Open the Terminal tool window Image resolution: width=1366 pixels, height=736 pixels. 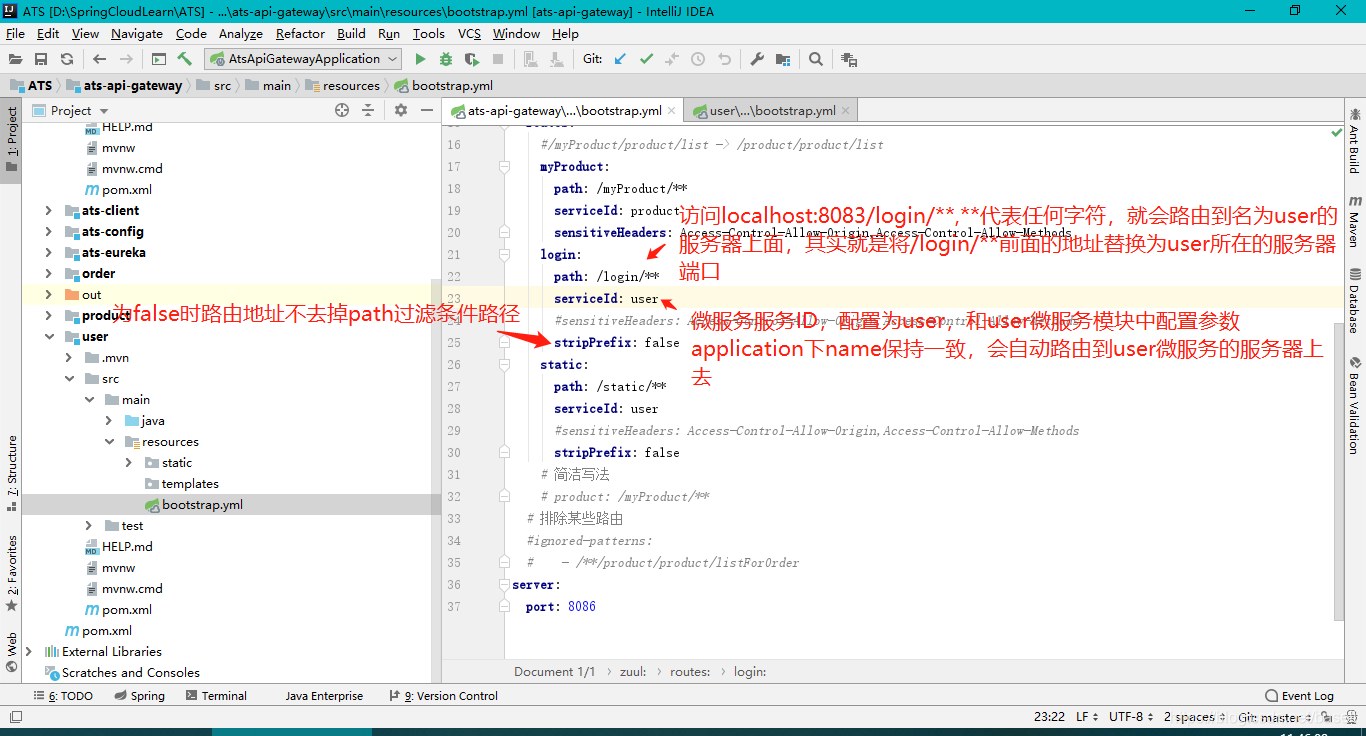(x=216, y=695)
